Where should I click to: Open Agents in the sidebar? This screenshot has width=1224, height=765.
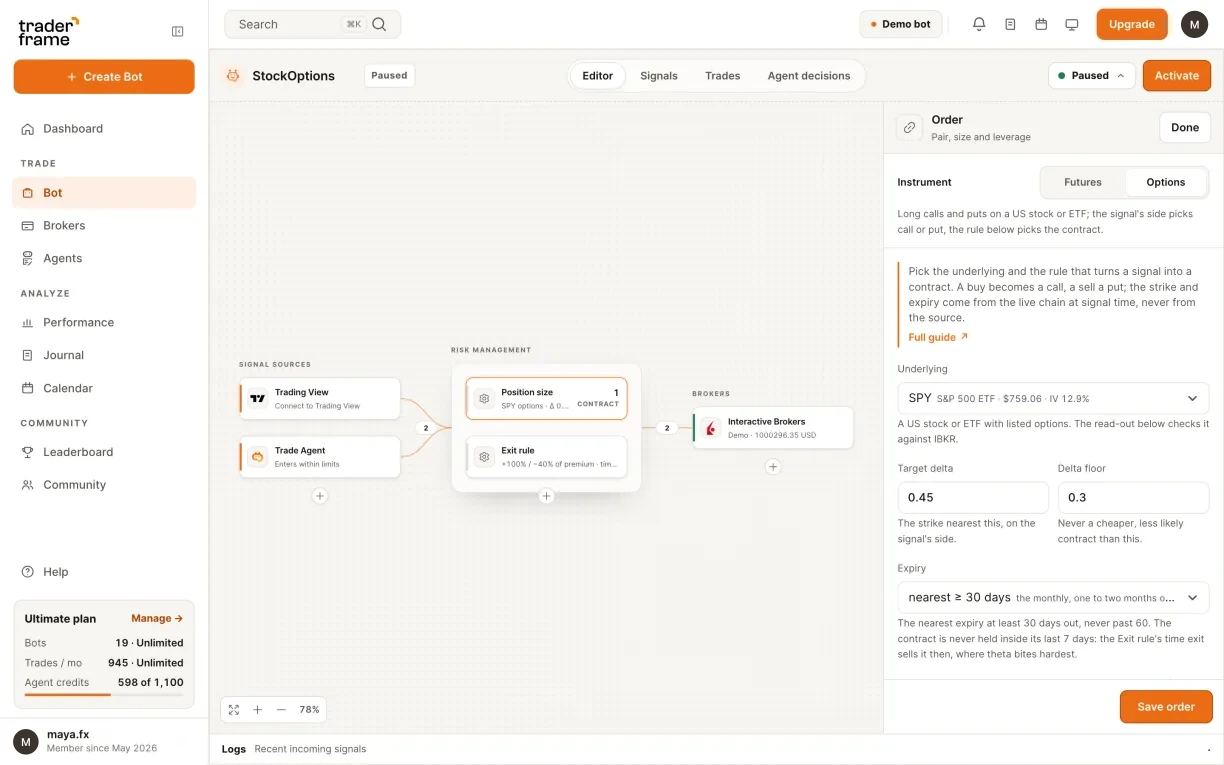coord(104,258)
